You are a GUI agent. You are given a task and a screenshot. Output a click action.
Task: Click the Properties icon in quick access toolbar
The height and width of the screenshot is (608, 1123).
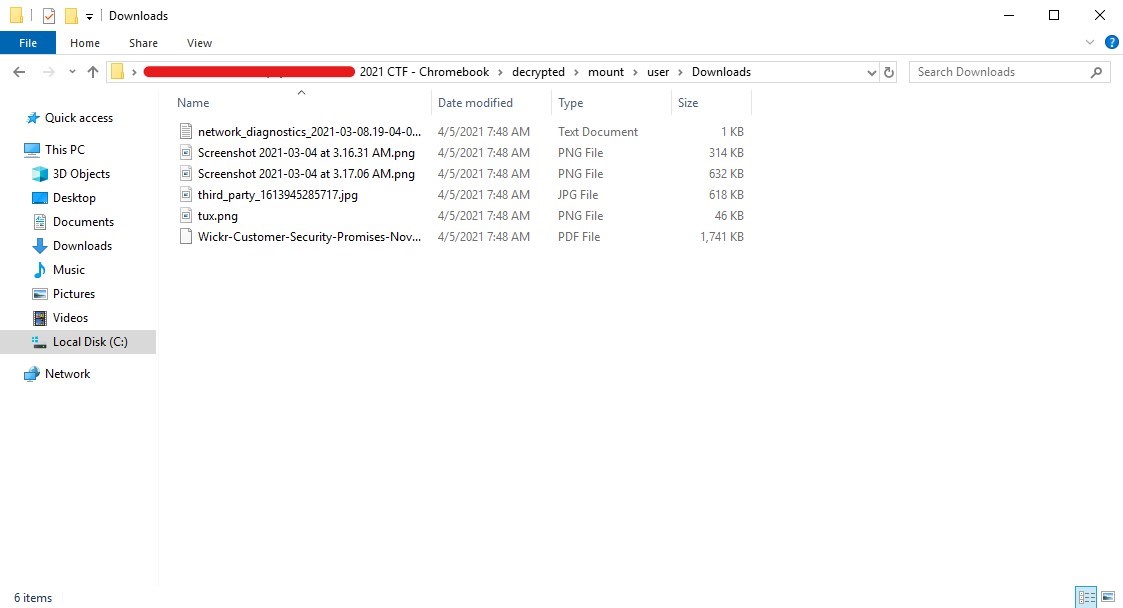coord(48,16)
